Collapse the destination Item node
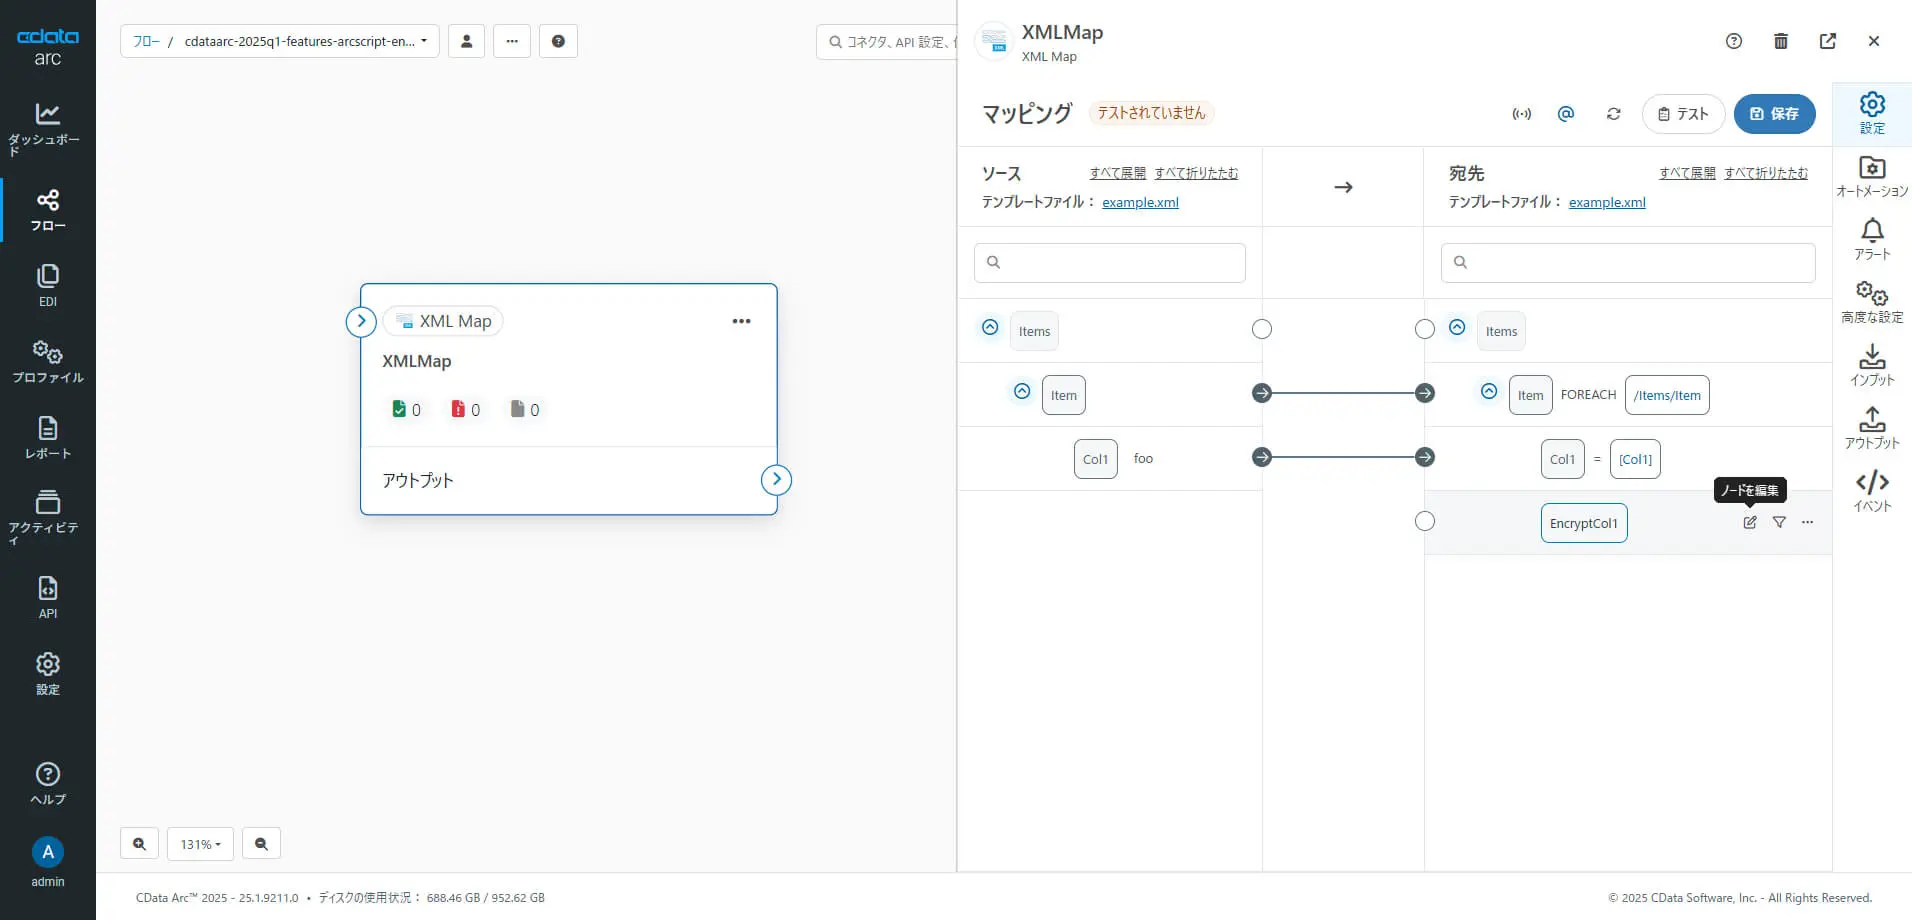 click(1489, 391)
